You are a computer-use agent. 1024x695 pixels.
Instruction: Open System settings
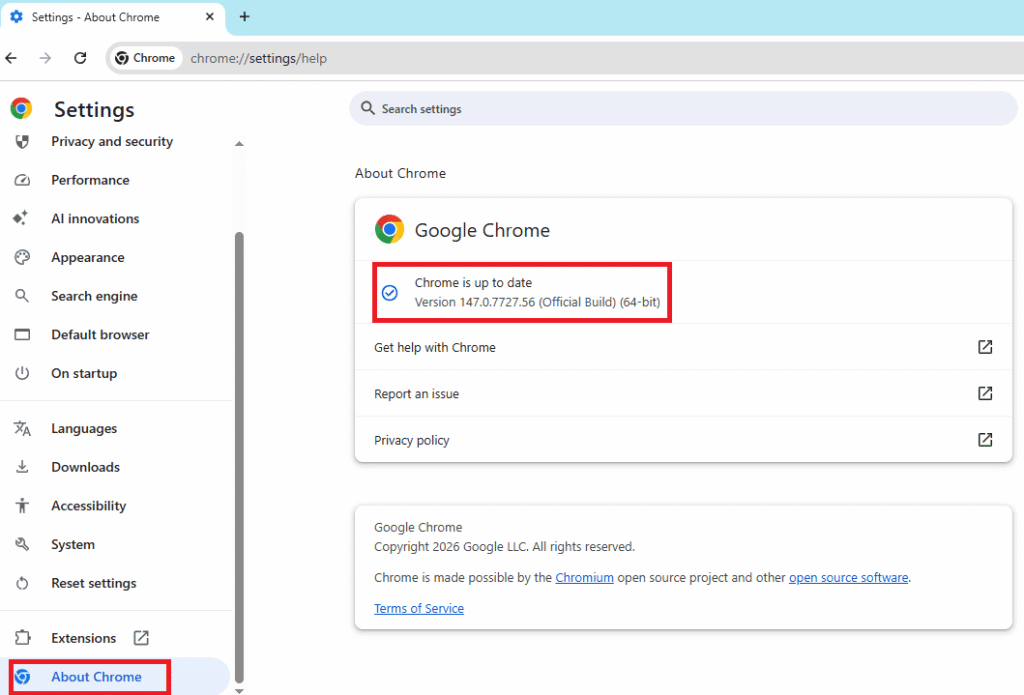pos(73,544)
